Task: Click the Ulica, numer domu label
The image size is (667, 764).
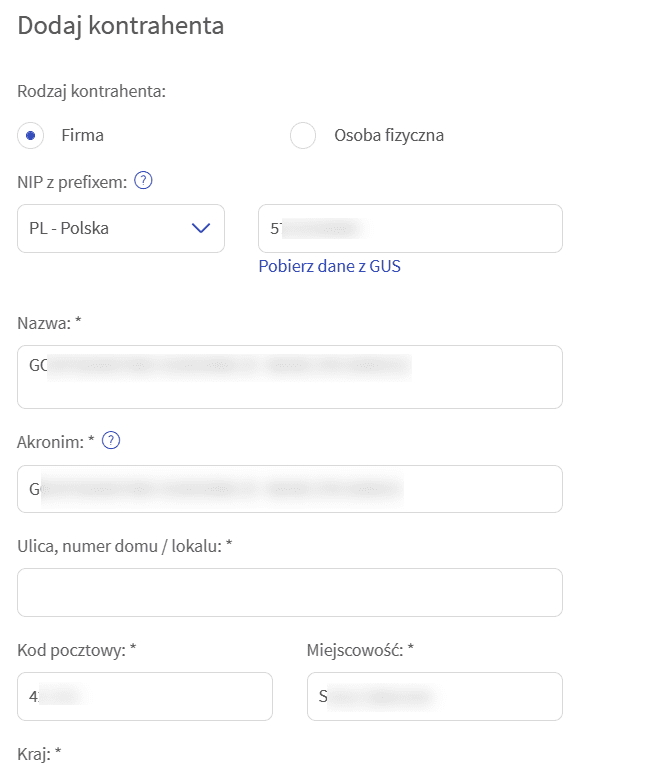Action: point(125,546)
